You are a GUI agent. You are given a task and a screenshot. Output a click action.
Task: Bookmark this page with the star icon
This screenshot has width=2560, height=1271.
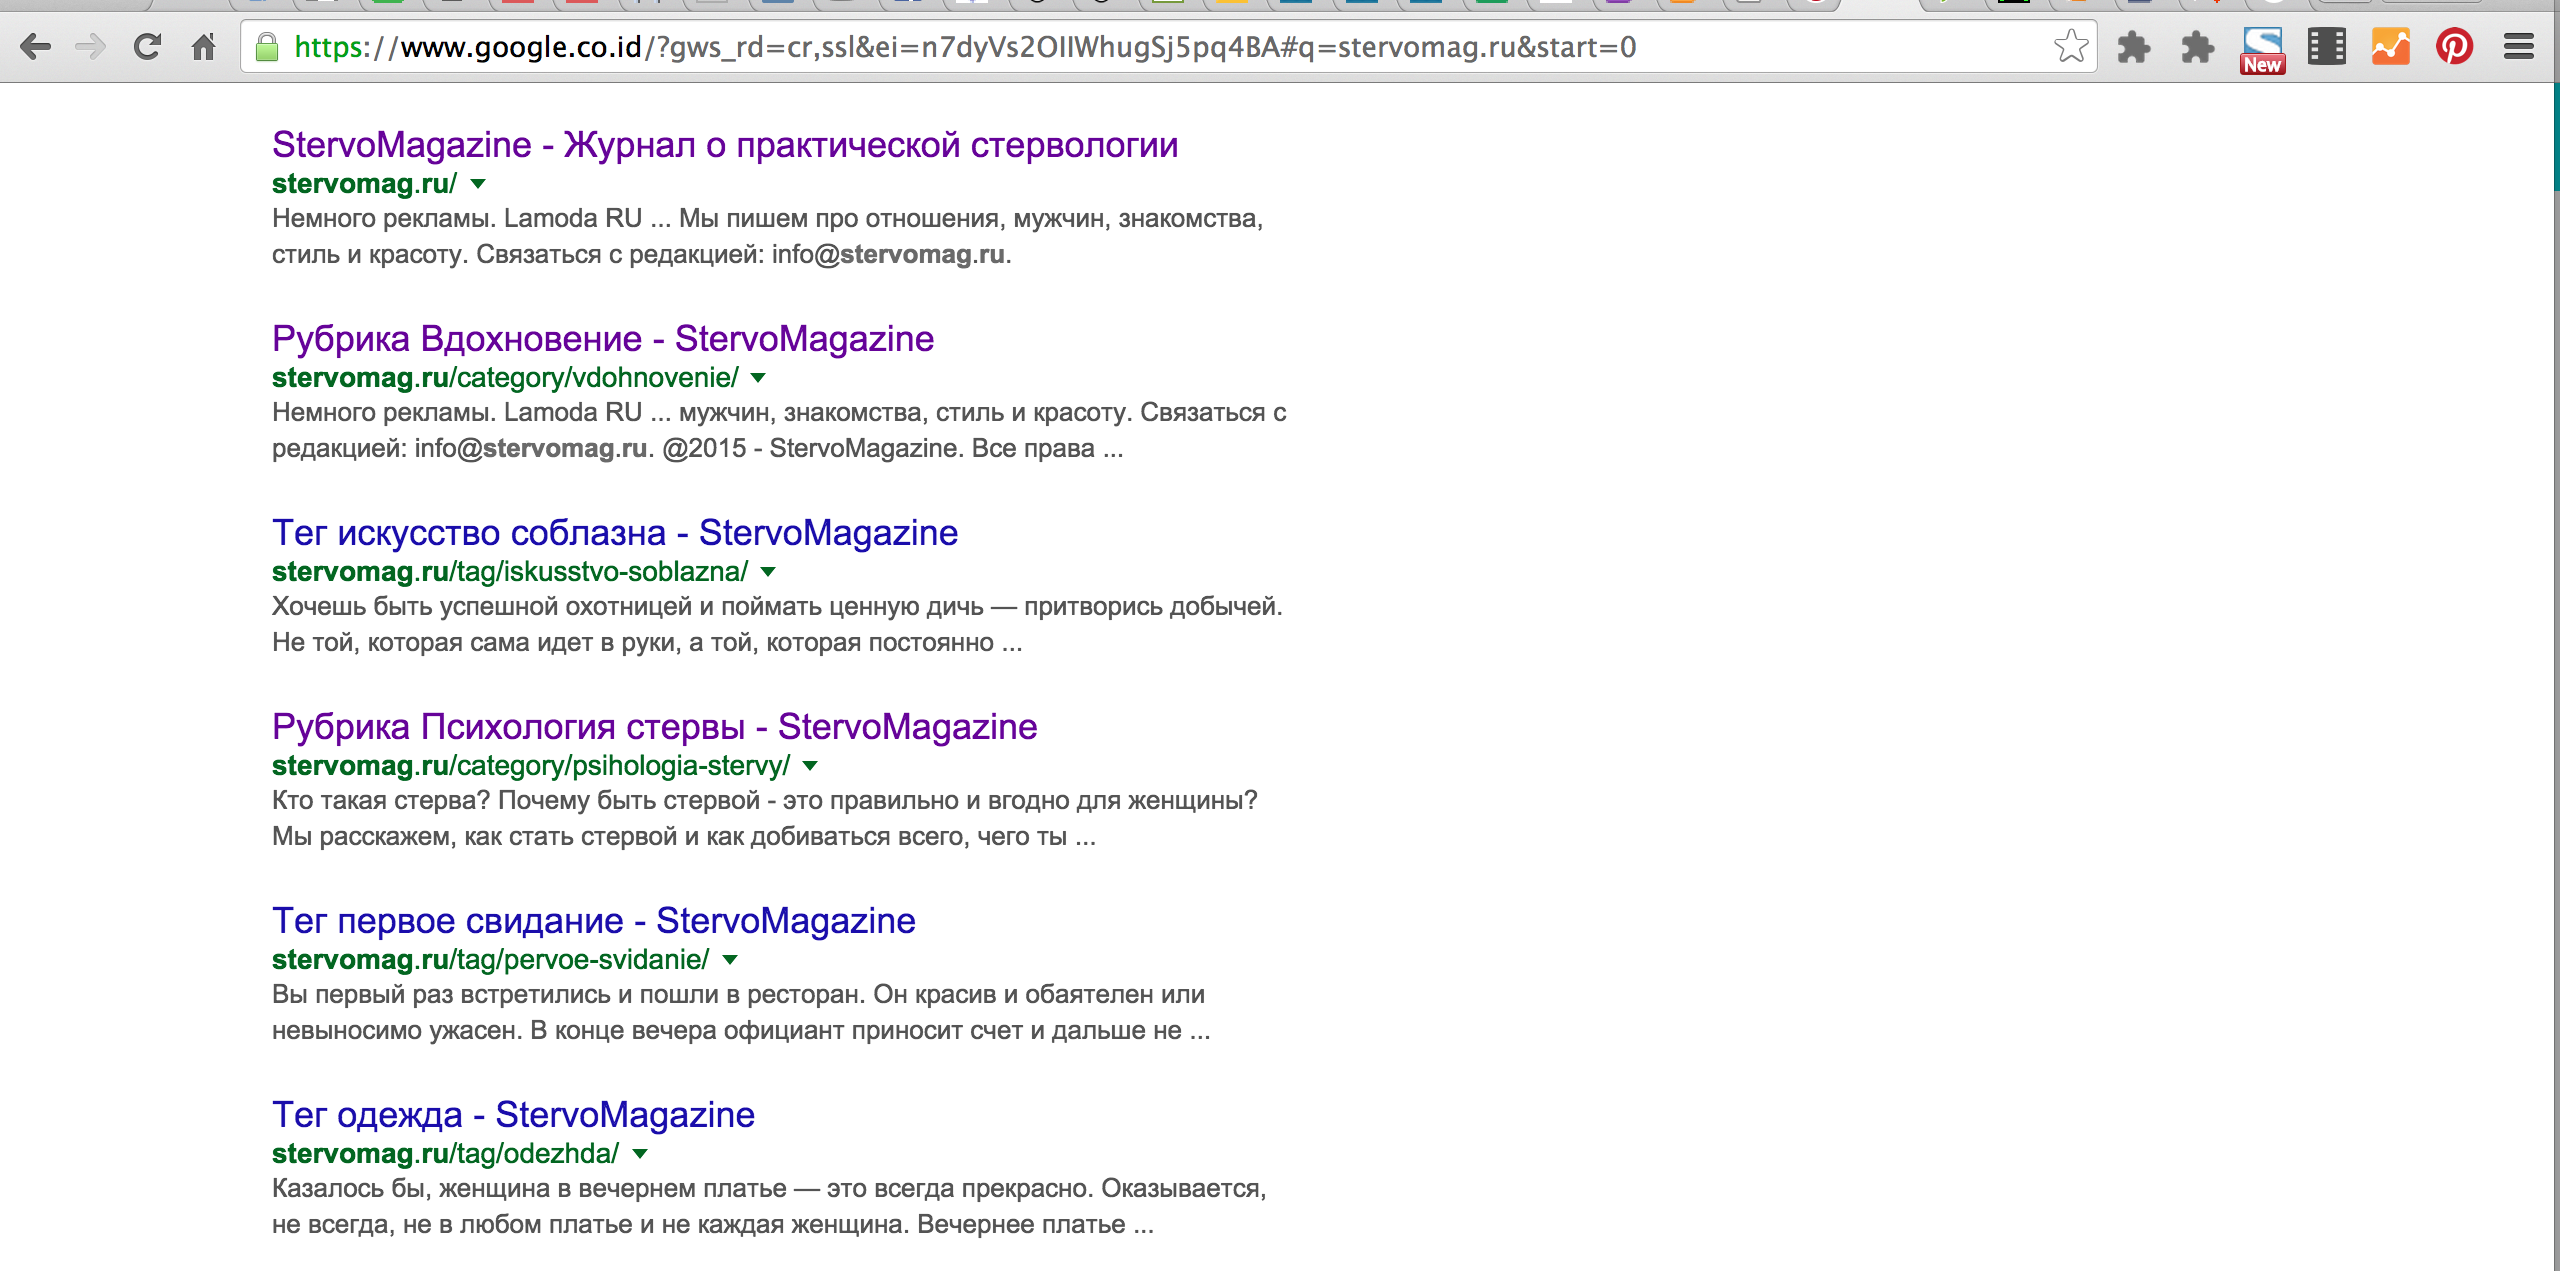tap(2070, 47)
